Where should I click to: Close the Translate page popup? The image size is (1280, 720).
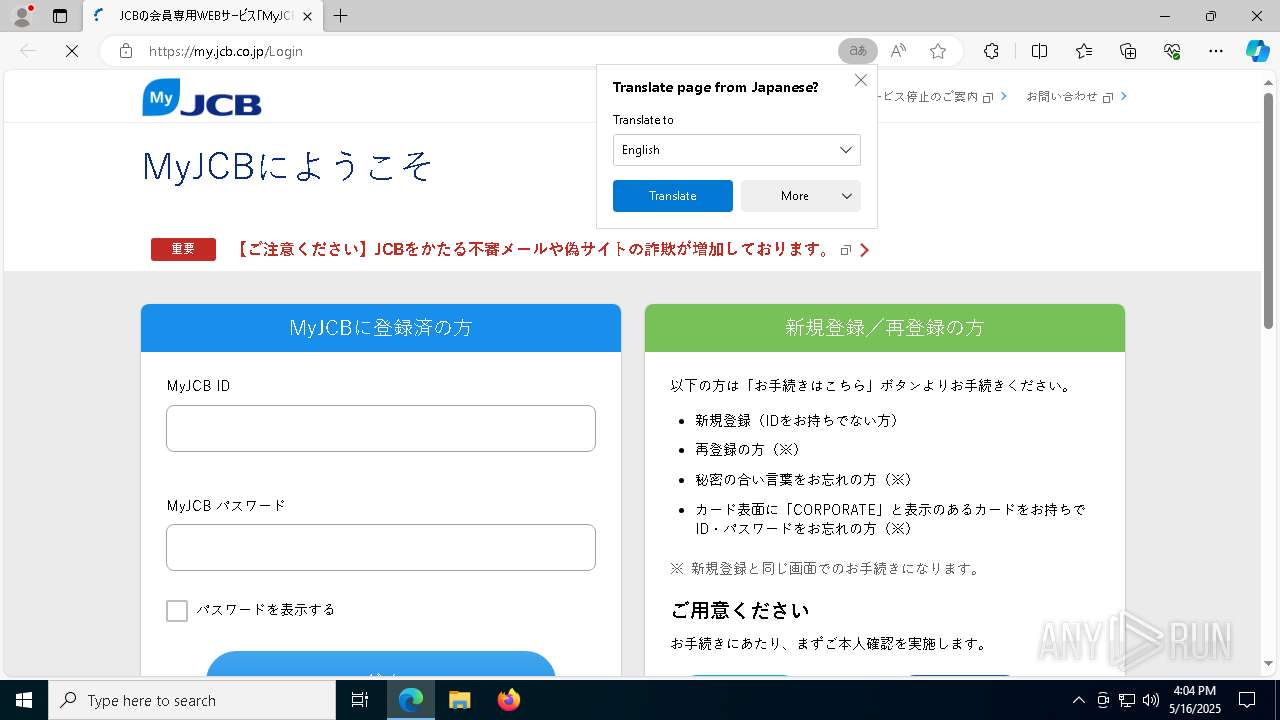[861, 80]
